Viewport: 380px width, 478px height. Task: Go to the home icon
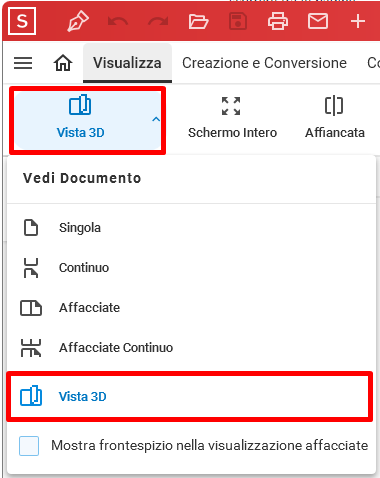pos(63,63)
